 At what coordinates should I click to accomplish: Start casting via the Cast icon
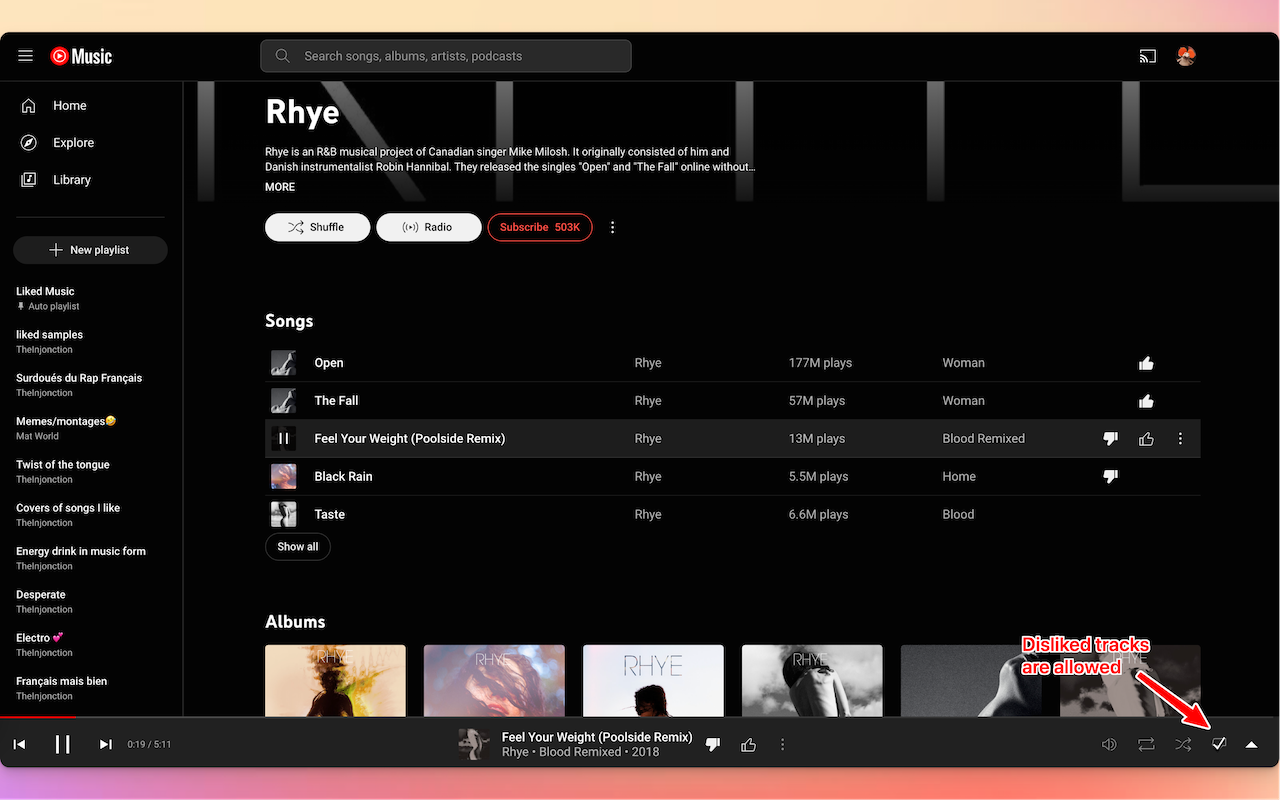(x=1147, y=56)
